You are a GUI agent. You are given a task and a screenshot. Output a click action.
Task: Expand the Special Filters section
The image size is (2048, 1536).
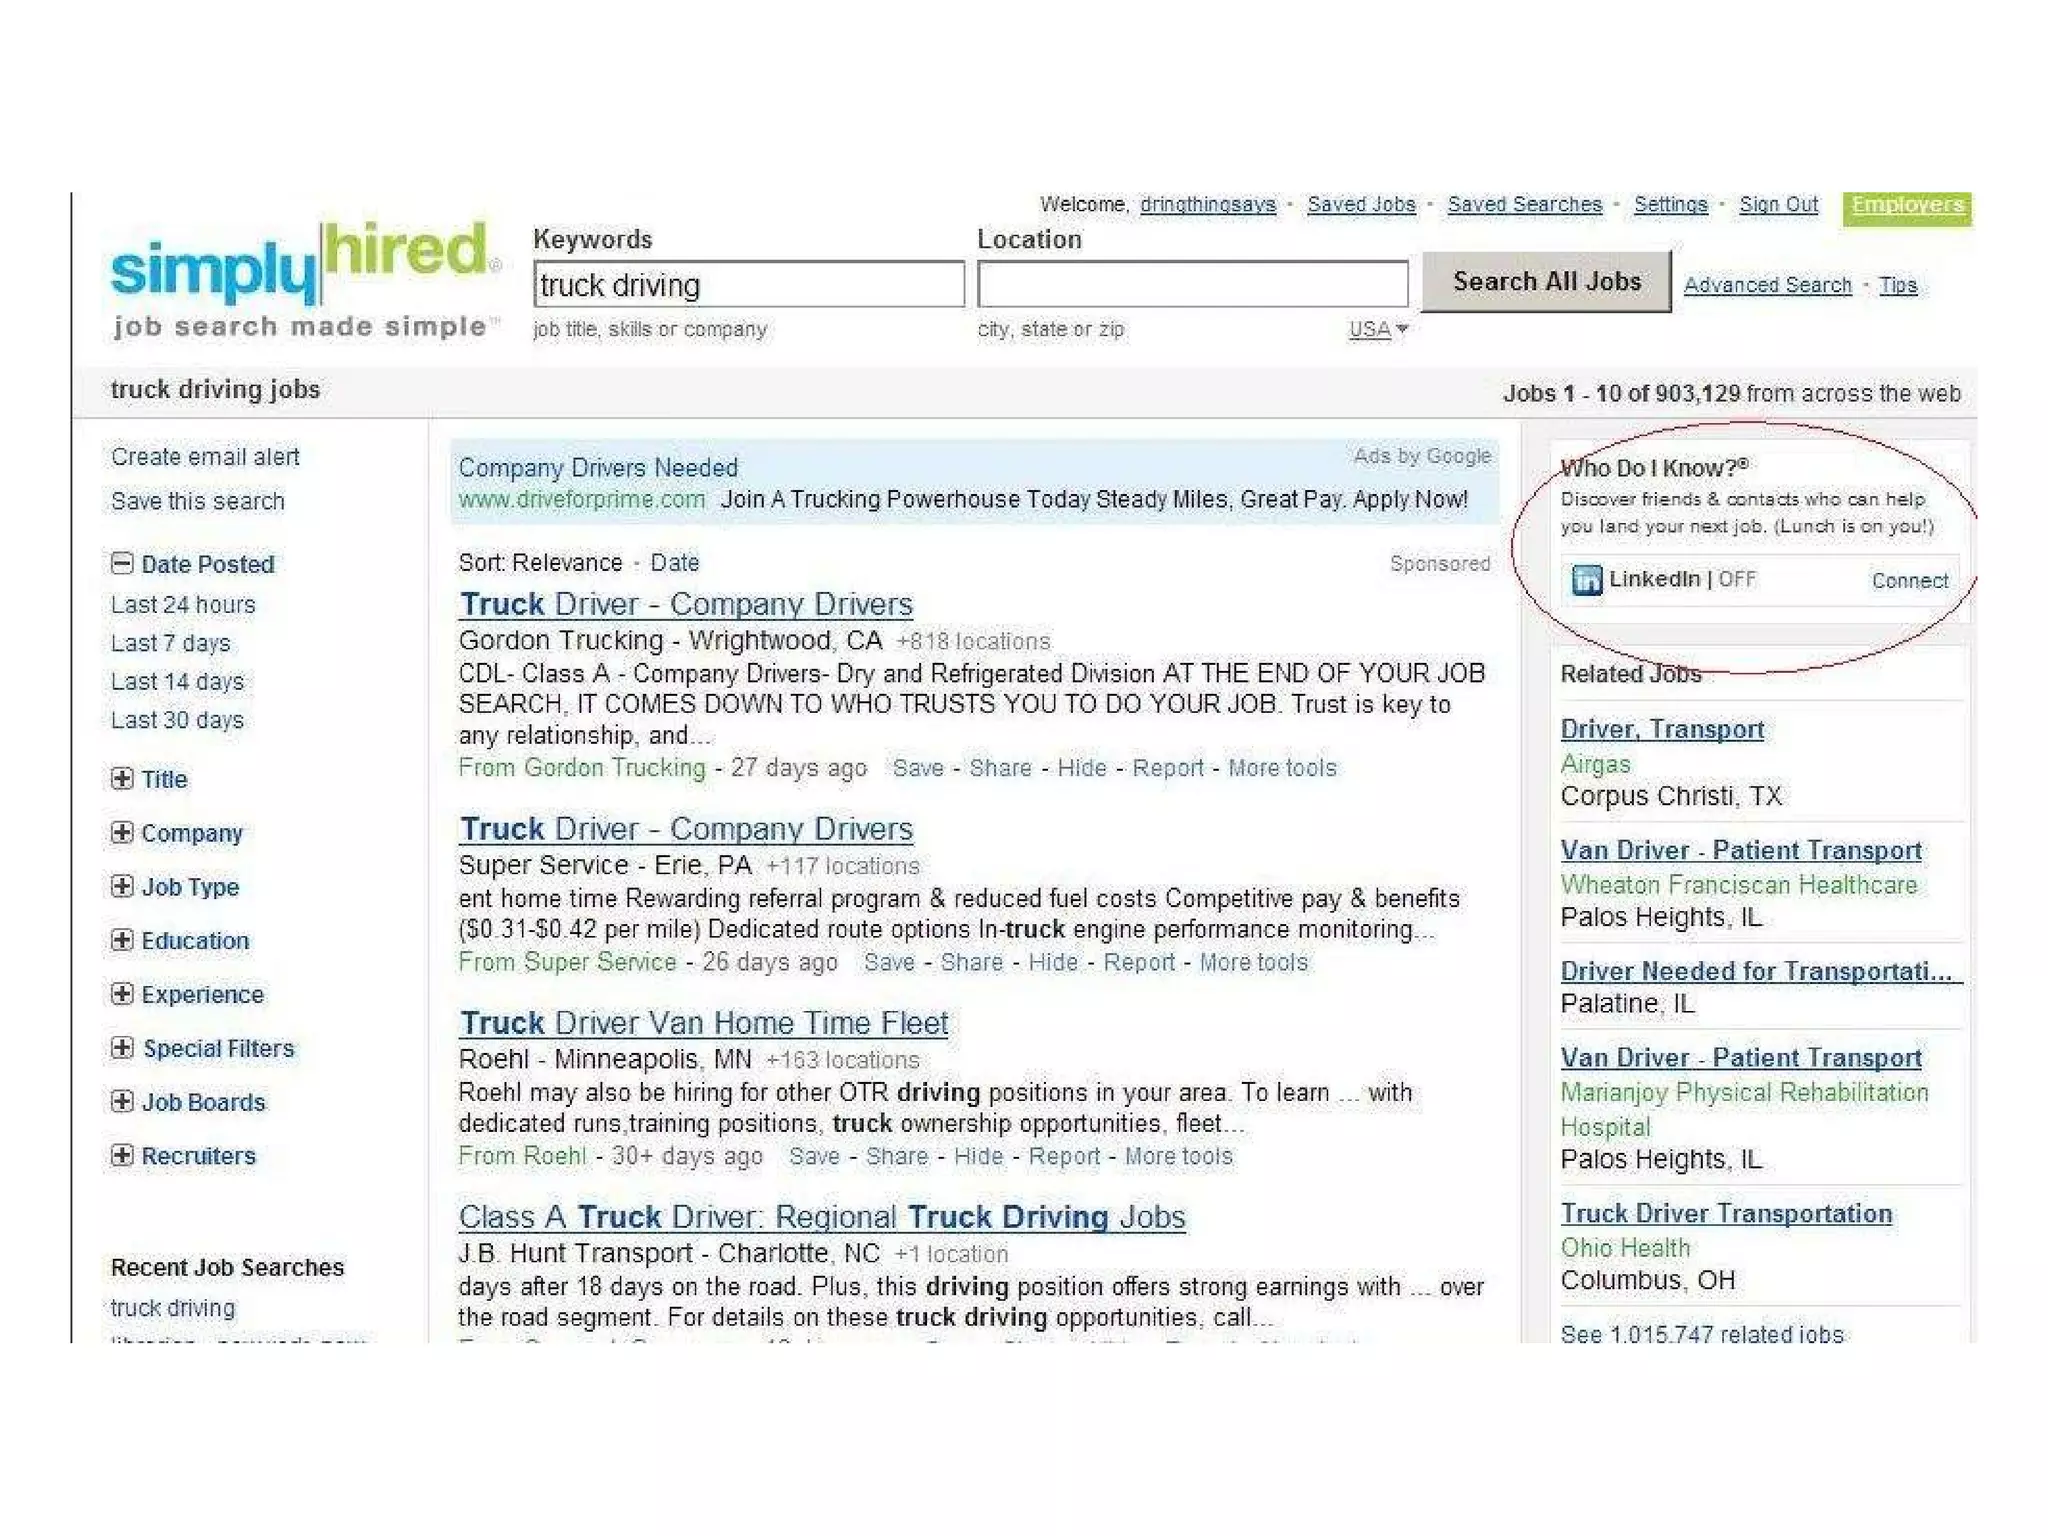pos(122,1048)
